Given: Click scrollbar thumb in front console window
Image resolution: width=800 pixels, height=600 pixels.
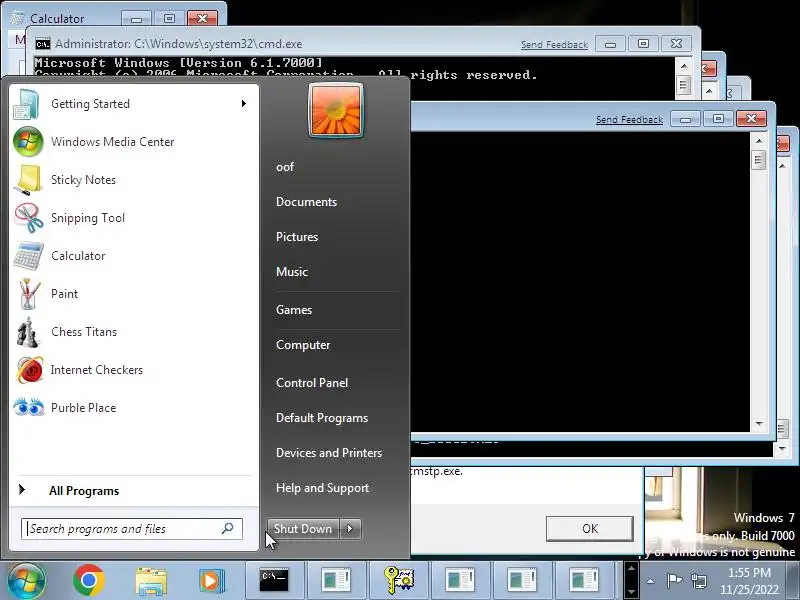Looking at the screenshot, I should pos(759,160).
